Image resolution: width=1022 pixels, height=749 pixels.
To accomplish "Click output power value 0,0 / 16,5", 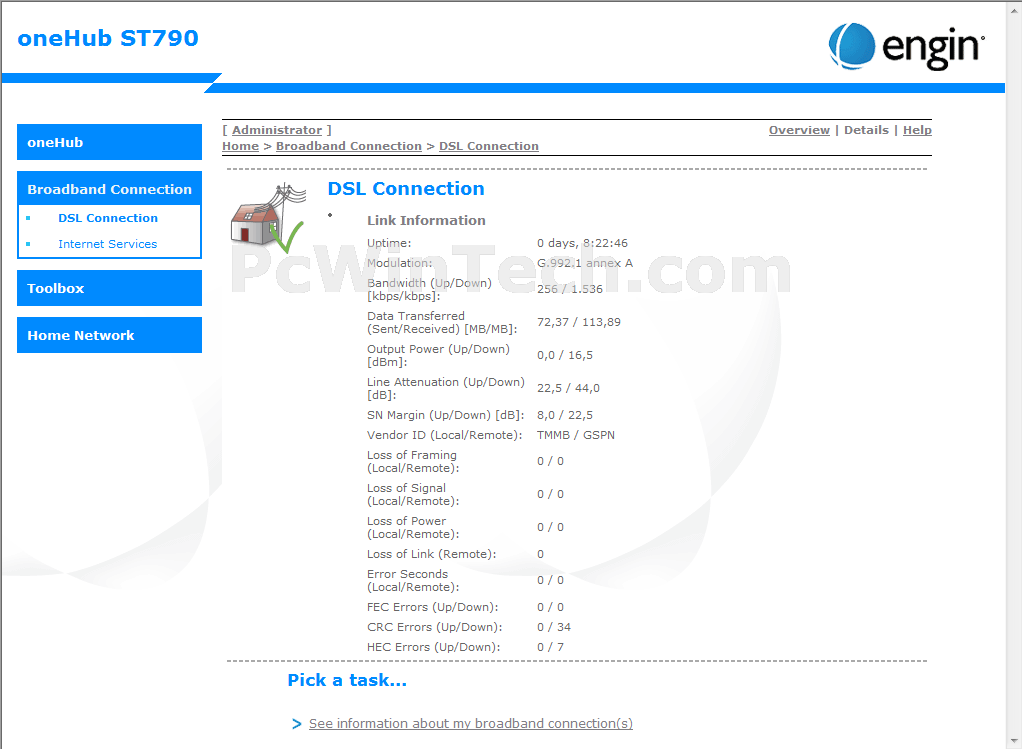I will (x=564, y=355).
